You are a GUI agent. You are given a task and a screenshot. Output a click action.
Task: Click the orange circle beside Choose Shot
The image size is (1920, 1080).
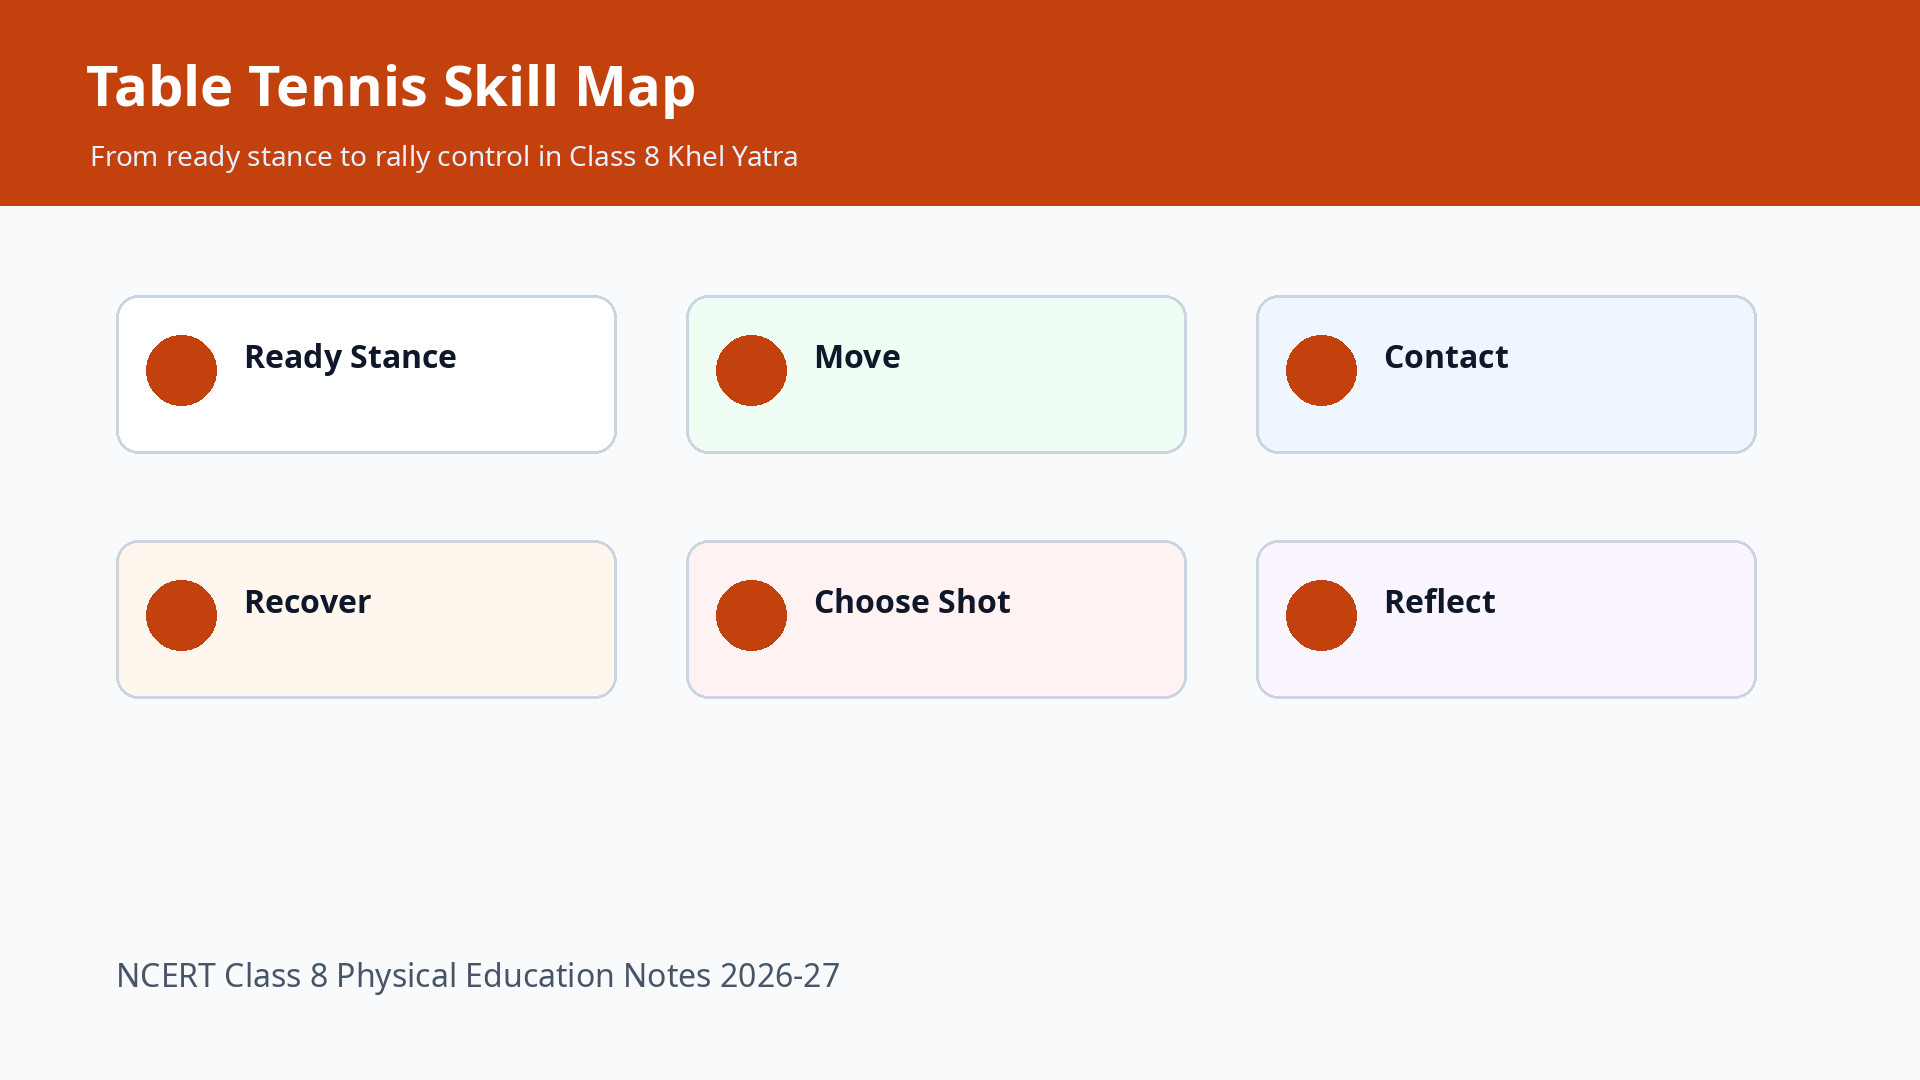(x=751, y=615)
